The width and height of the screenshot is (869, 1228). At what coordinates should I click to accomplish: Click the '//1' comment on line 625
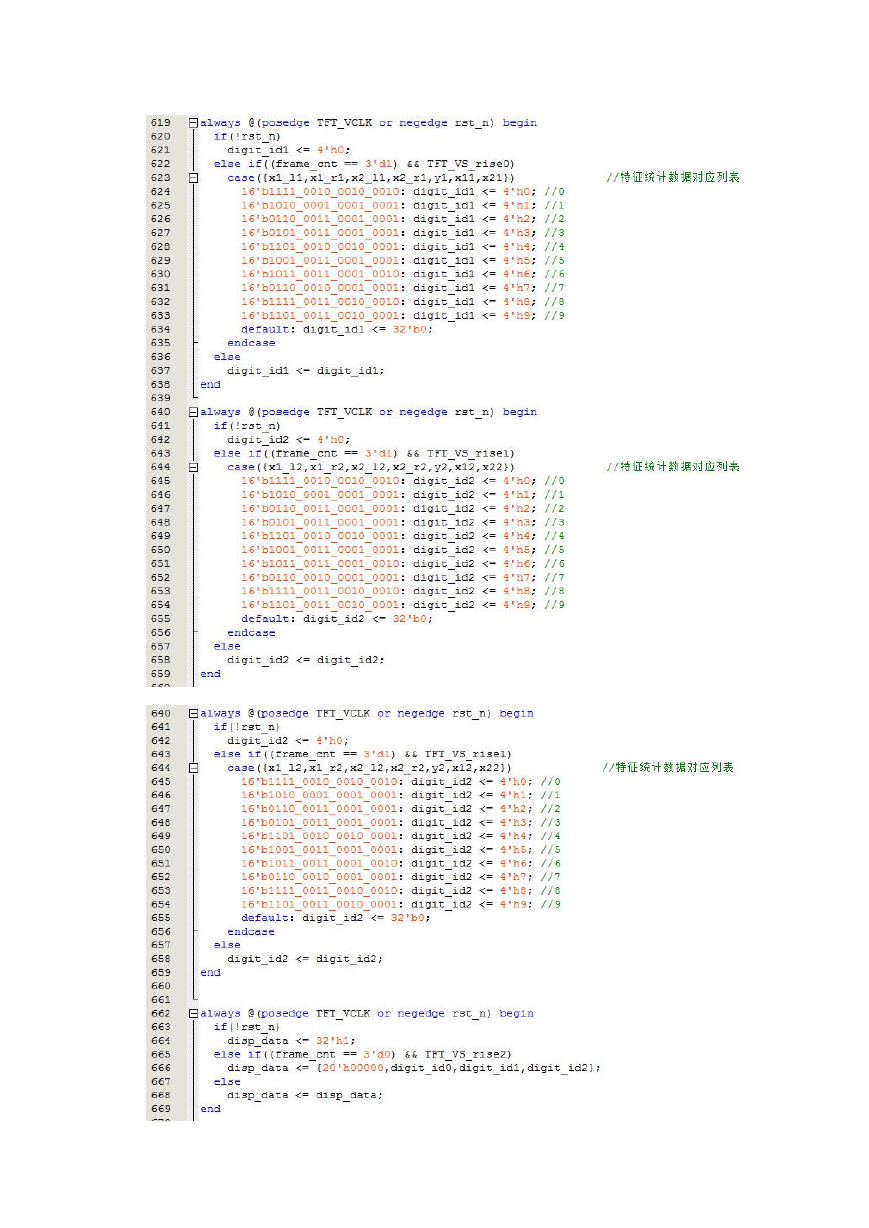coord(555,206)
